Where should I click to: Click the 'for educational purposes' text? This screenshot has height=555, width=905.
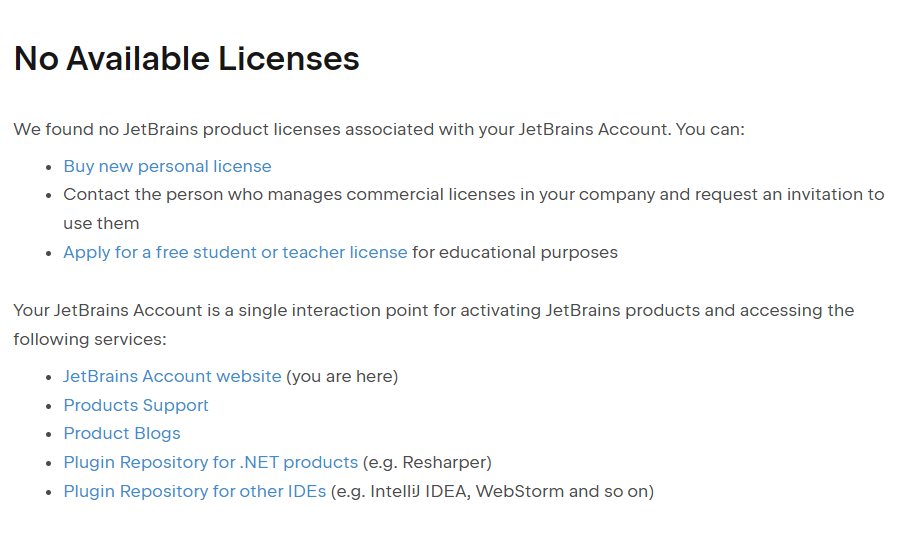515,253
